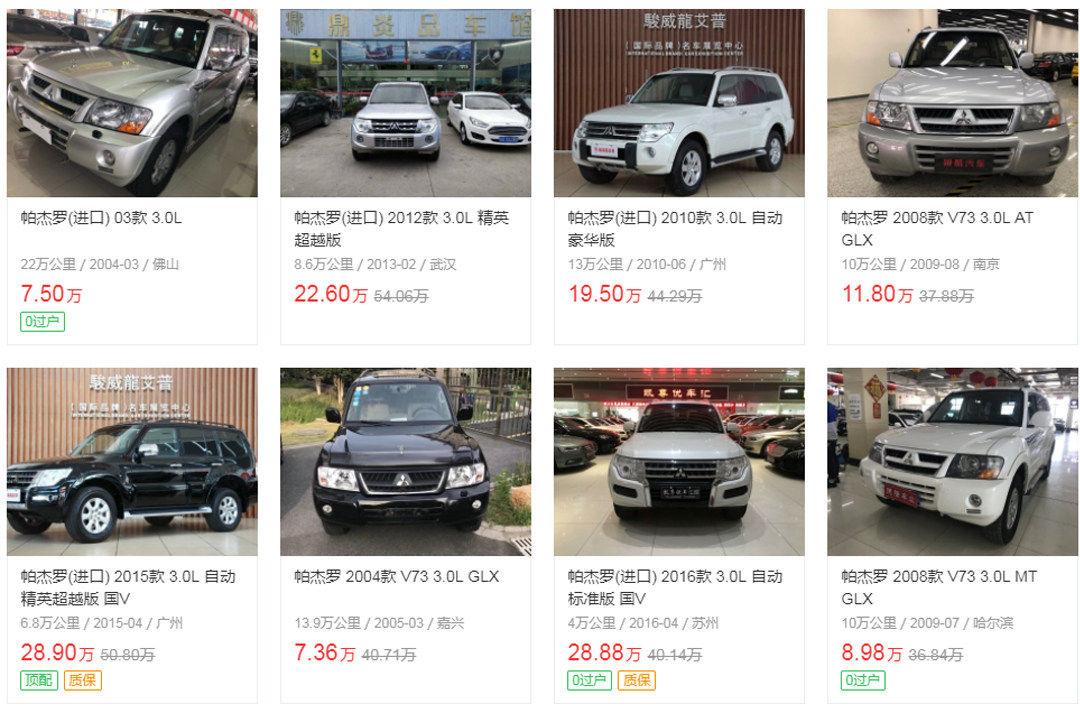Open listing 帕杰罗(进口) 2012款 3.0L 精英超越版
Image resolution: width=1080 pixels, height=712 pixels.
pos(402,229)
